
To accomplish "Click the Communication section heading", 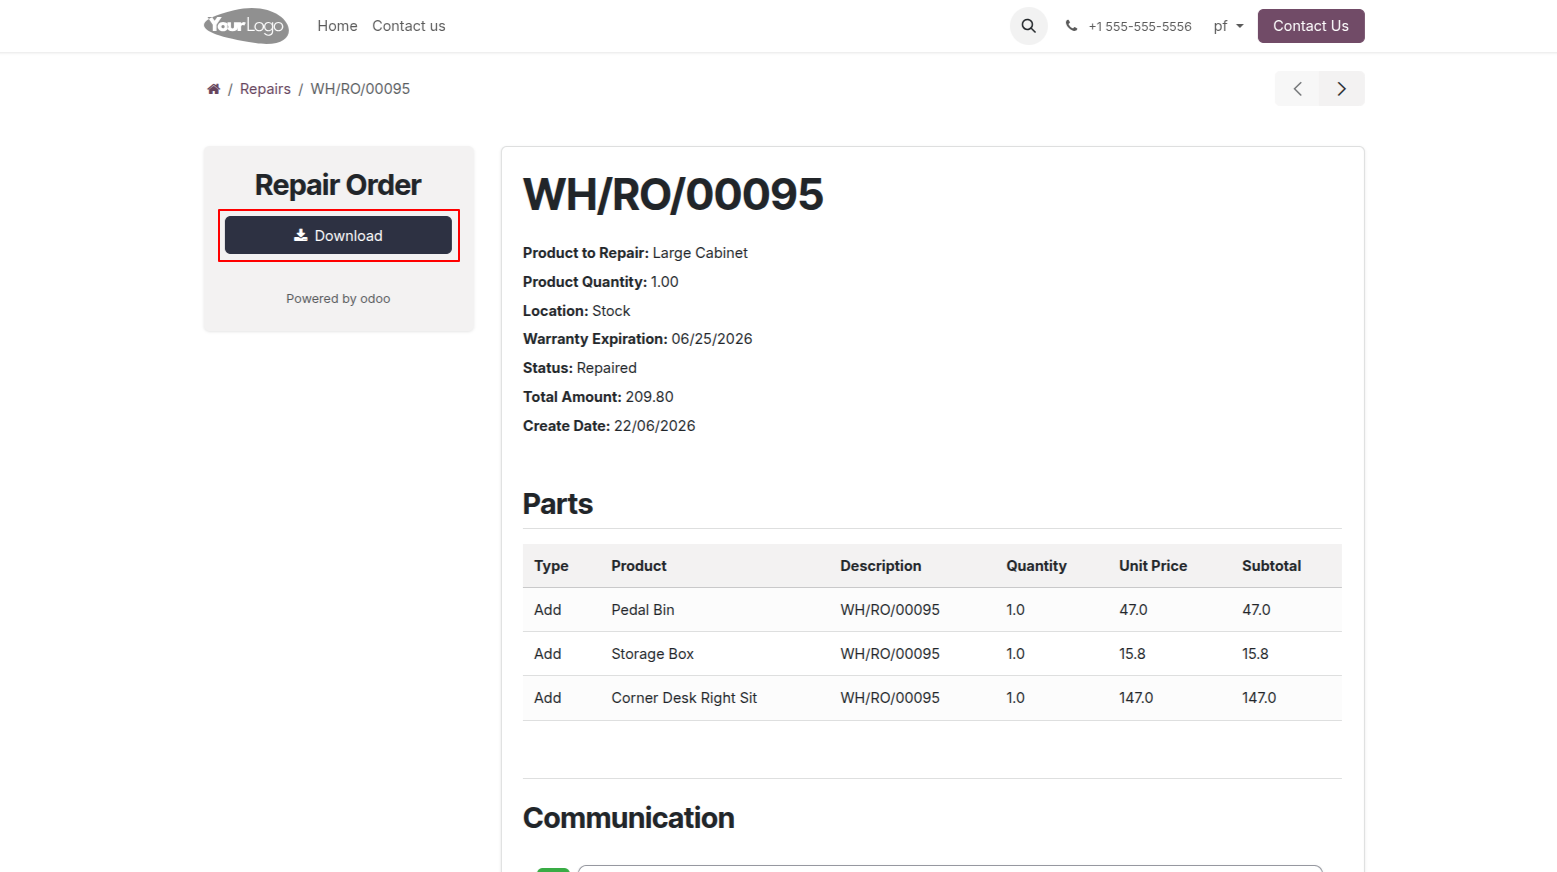I will [629, 818].
